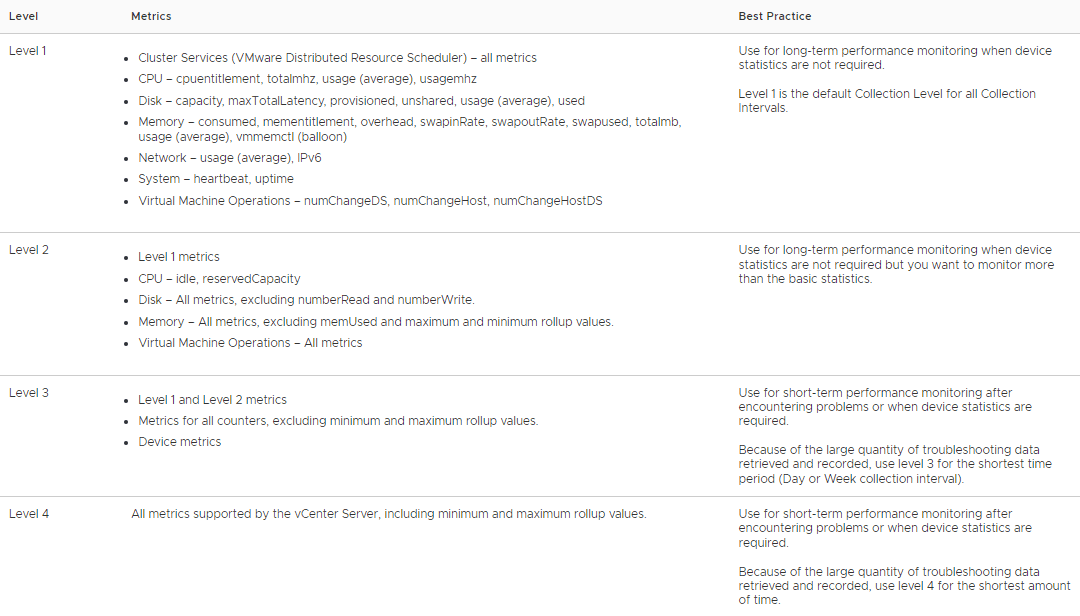Viewport: 1080px width, 616px height.
Task: Click the Virtual Machine Operations All metrics bullet
Action: pyautogui.click(x=250, y=343)
